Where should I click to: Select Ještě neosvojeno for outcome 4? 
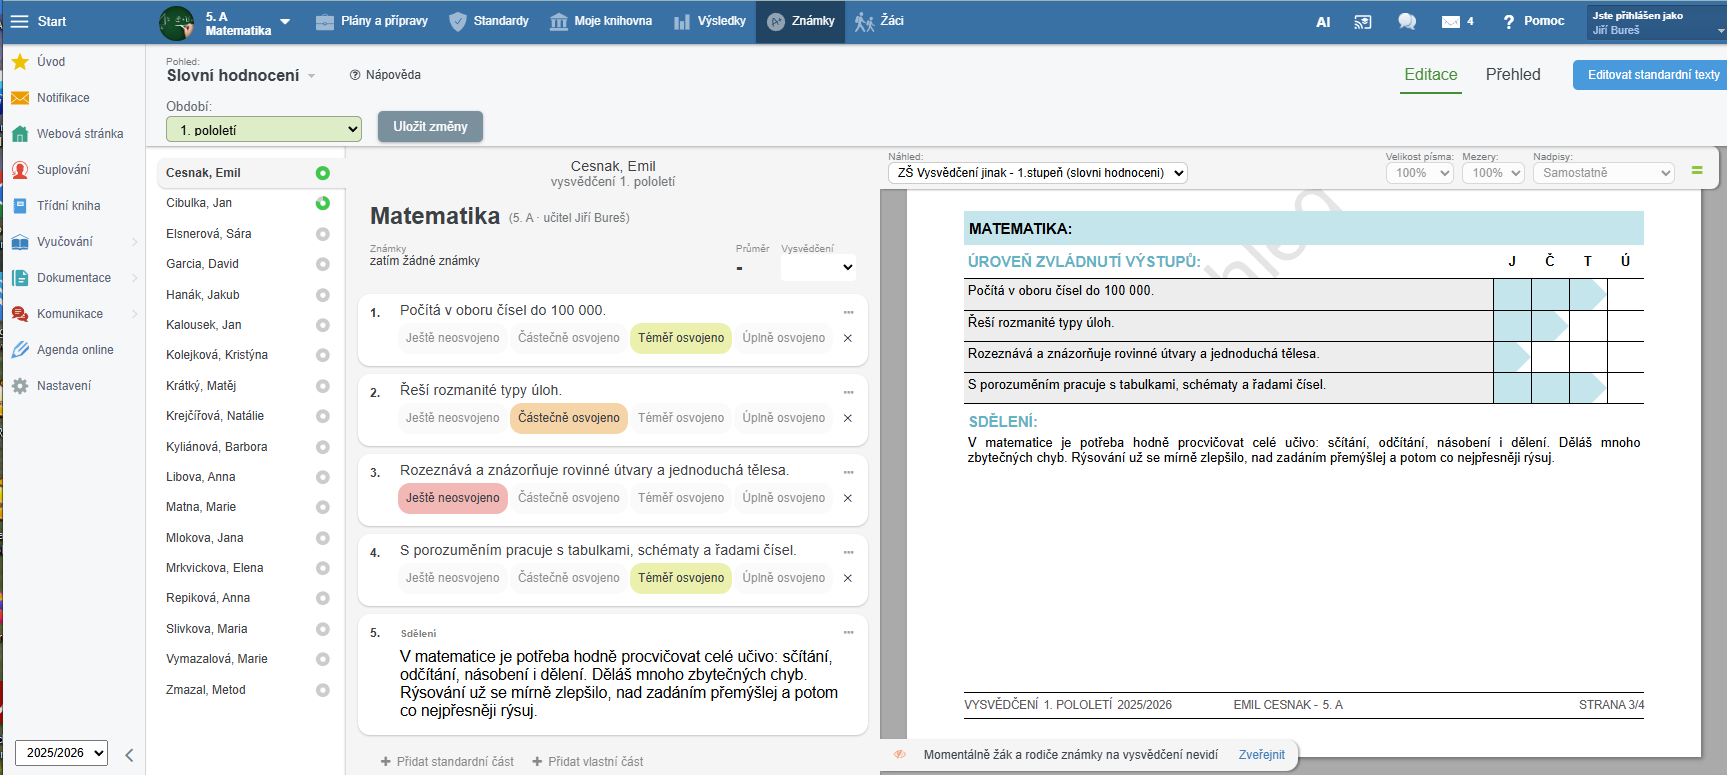pos(452,578)
